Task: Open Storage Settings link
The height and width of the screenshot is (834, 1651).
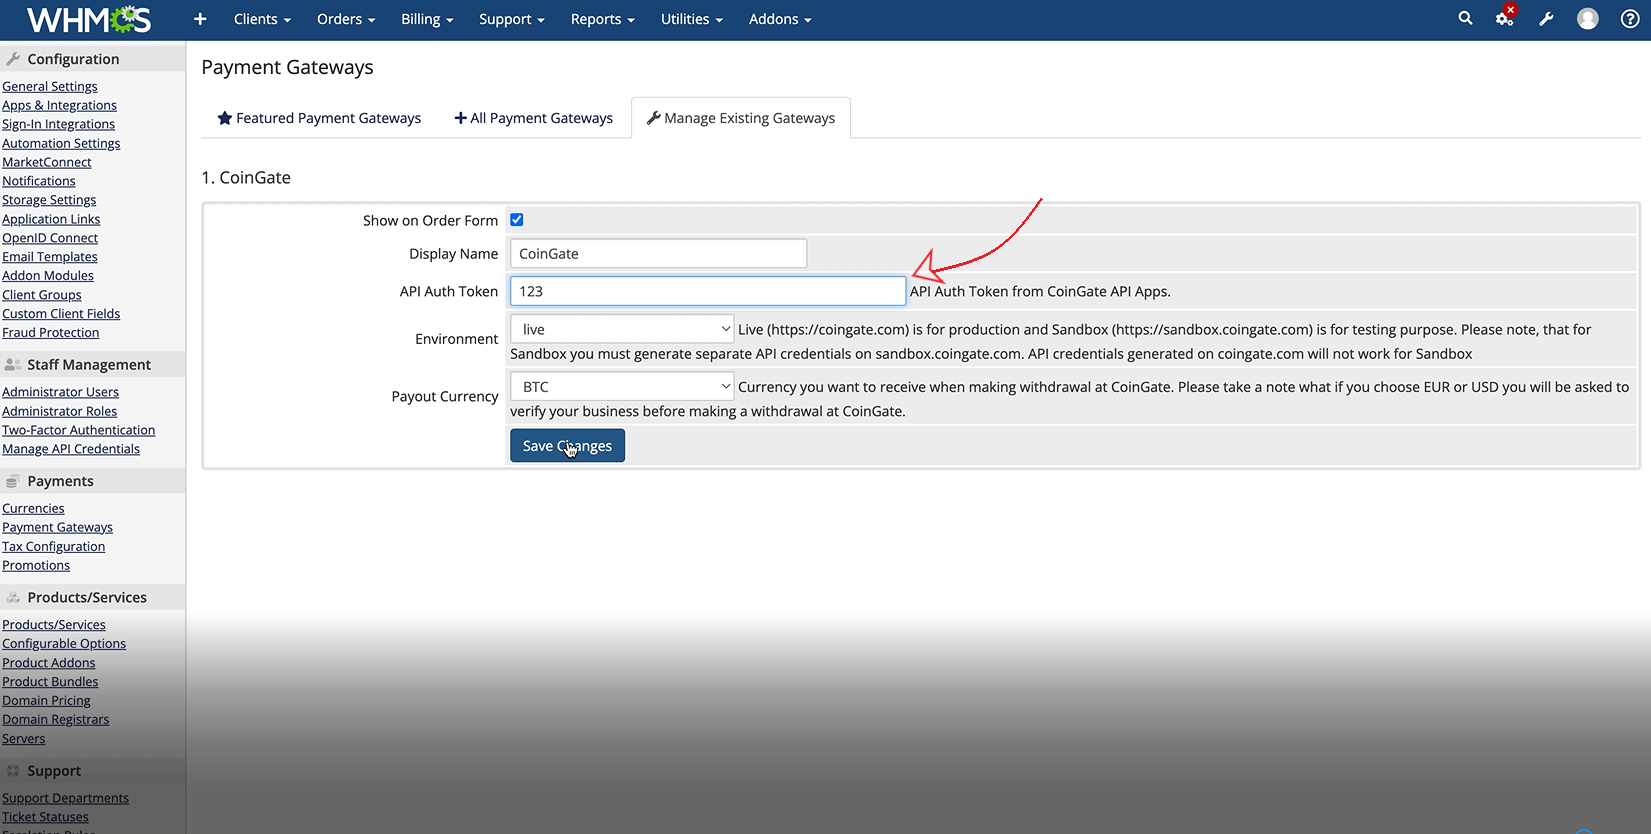Action: pos(49,200)
